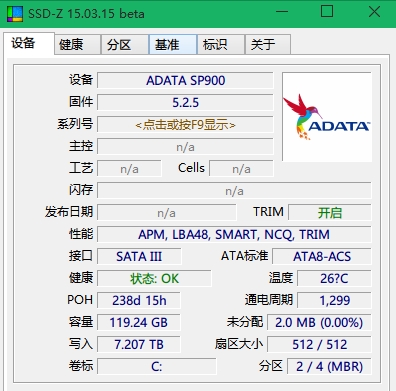Open the 关于 tab

pos(268,44)
